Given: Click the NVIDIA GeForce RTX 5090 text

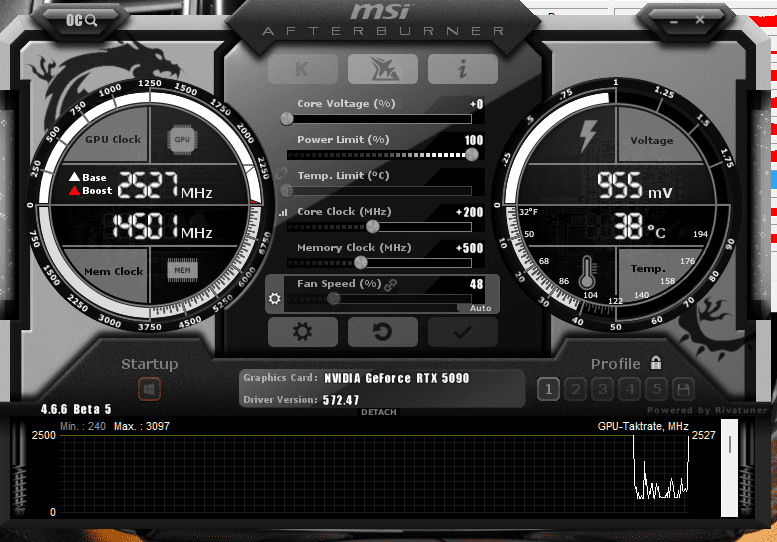Looking at the screenshot, I should pyautogui.click(x=396, y=379).
